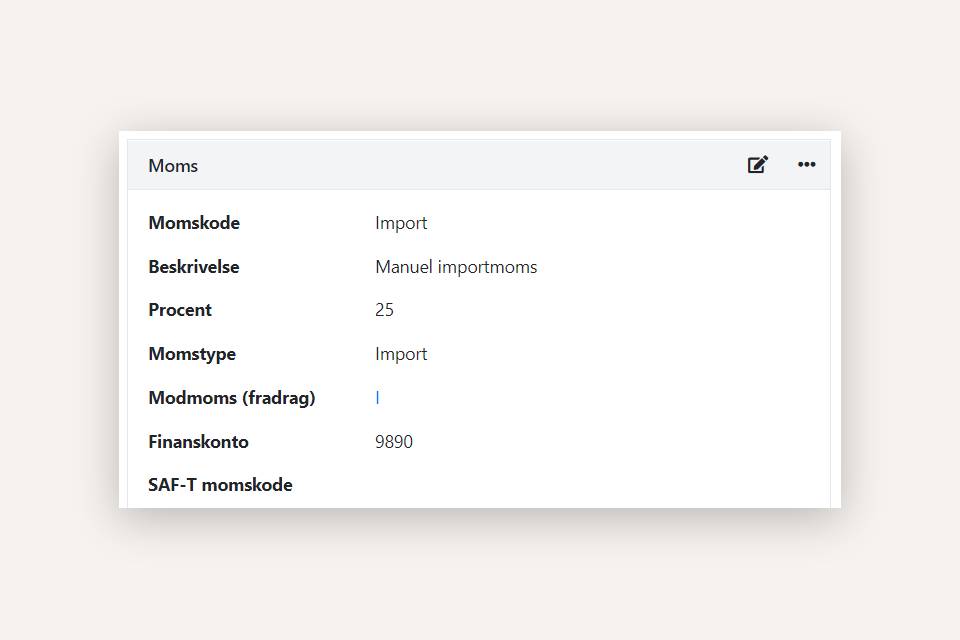The height and width of the screenshot is (640, 960).
Task: Click the description text Manuel importmoms
Action: (456, 267)
